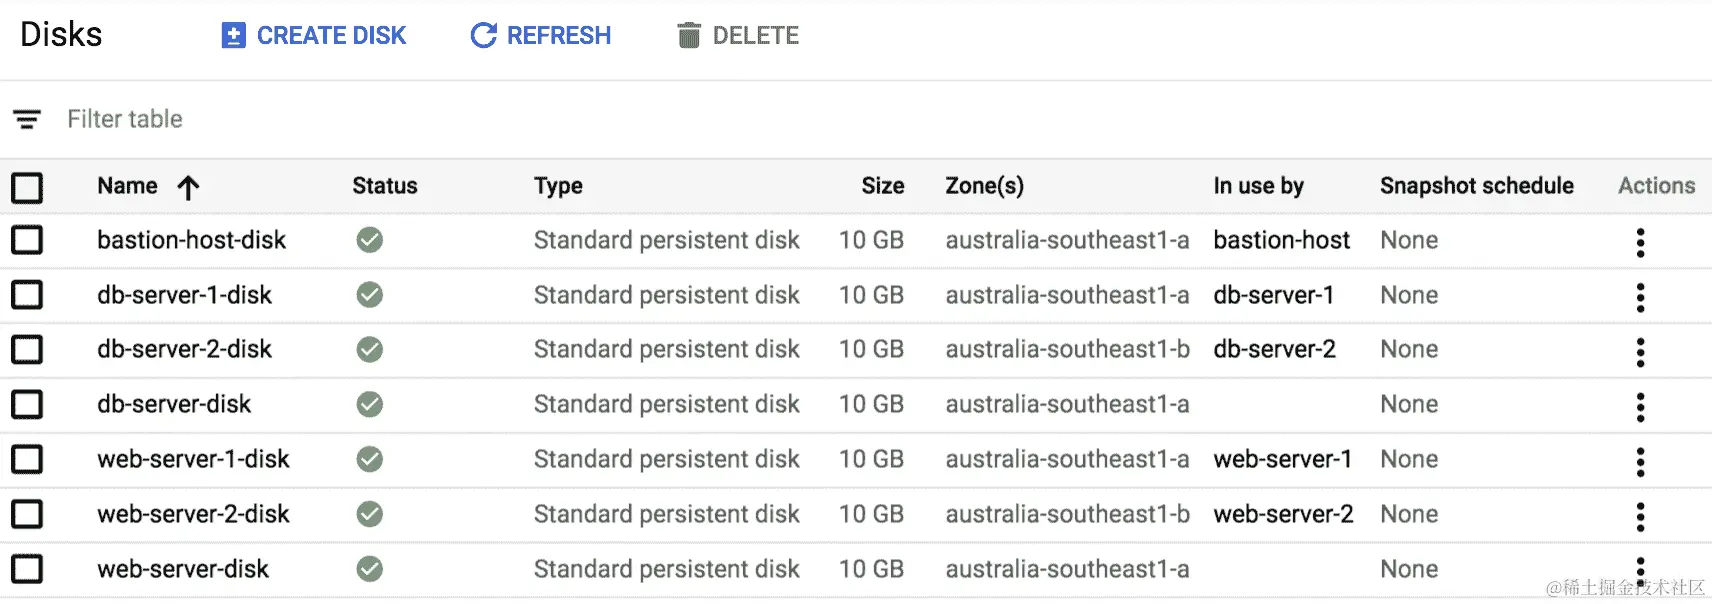Open the web-server-2 instance link
The width and height of the screenshot is (1712, 604).
tap(1283, 514)
